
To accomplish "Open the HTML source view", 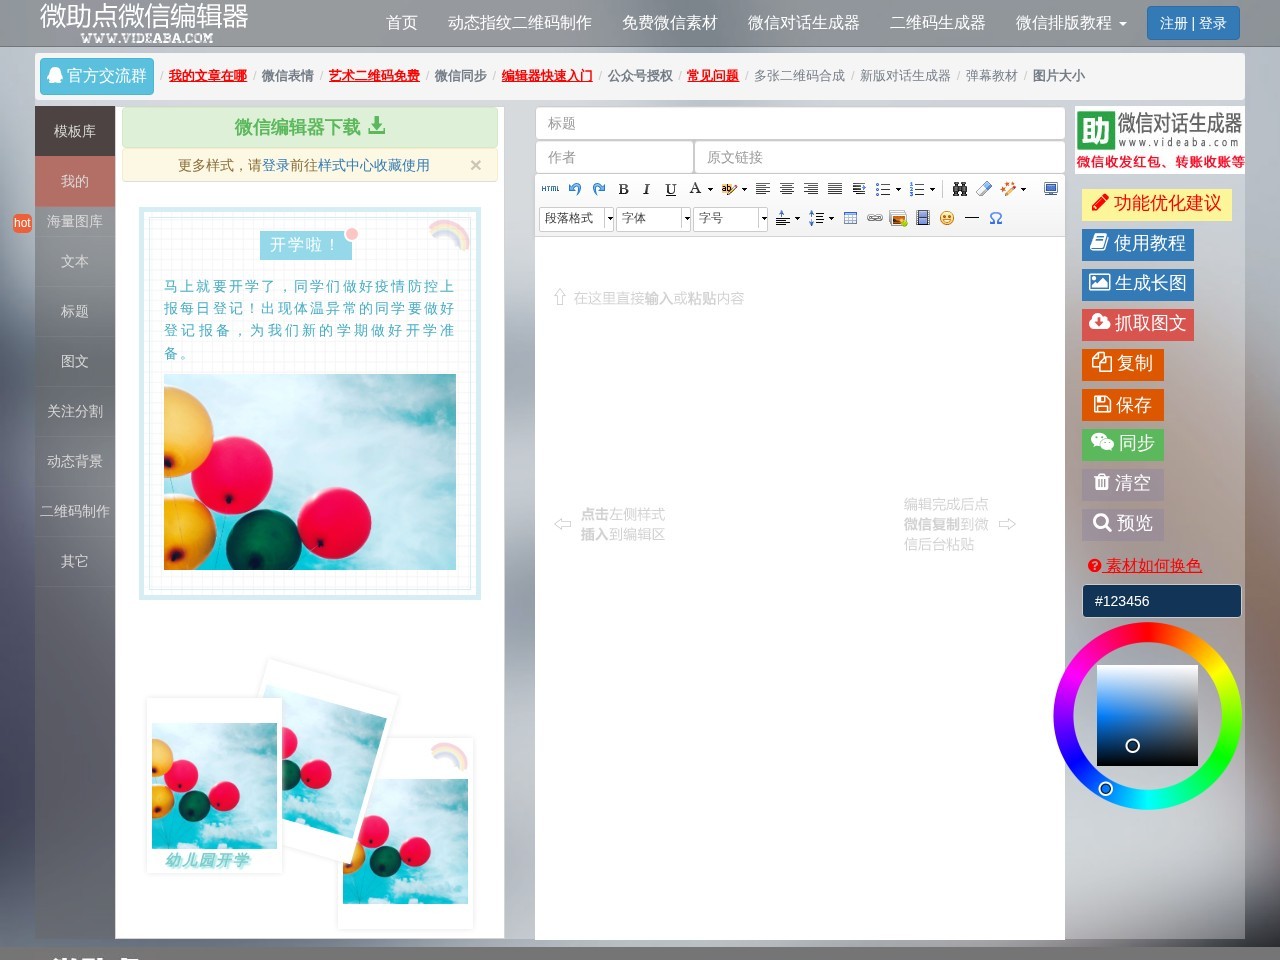I will pos(551,188).
